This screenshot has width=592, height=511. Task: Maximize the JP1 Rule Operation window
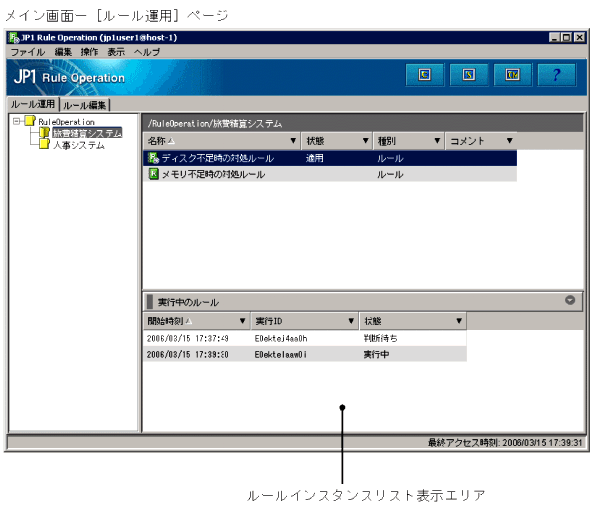(x=566, y=37)
